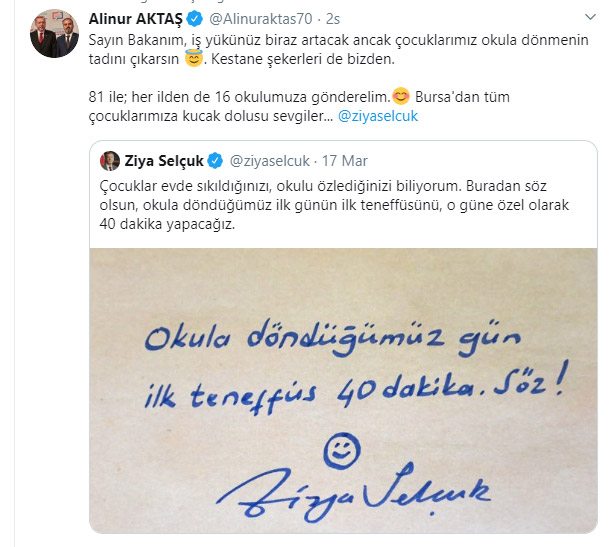Open the blue @ziyaselcuk mention link
This screenshot has width=611, height=547.
378,116
